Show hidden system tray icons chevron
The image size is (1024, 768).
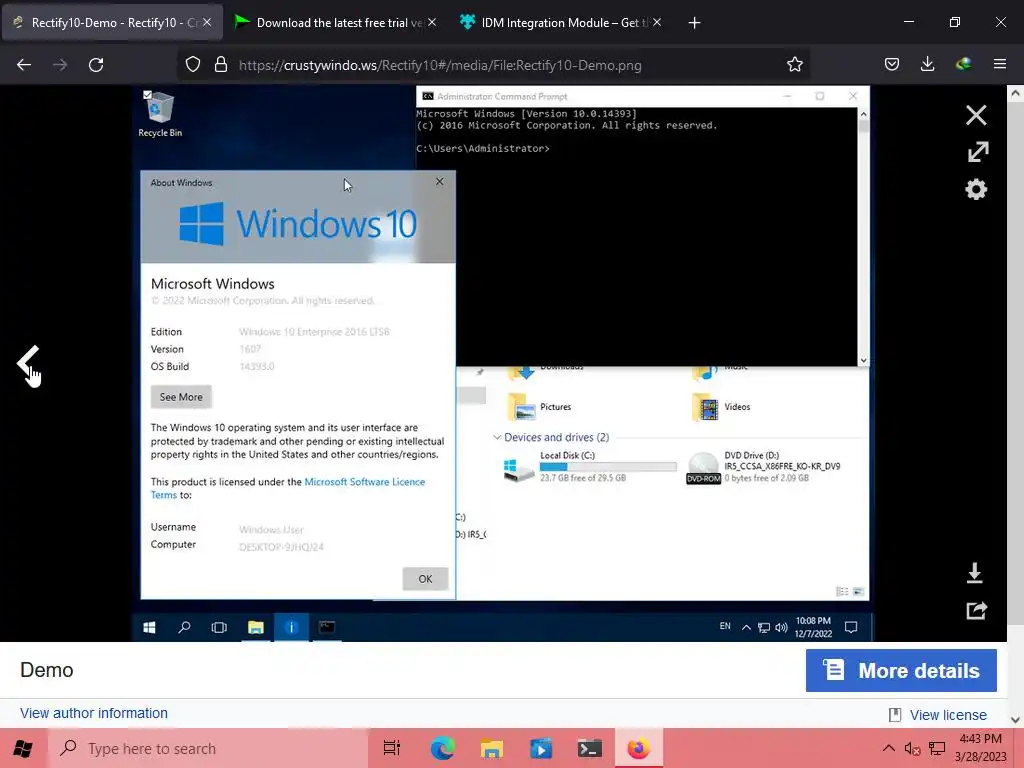[888, 748]
